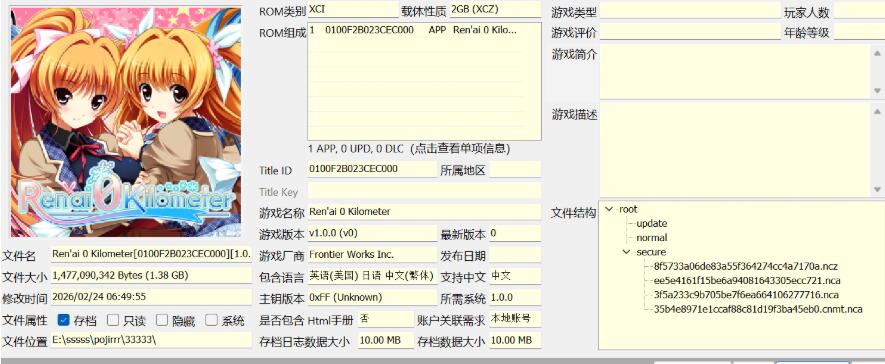Click the empty Title Key field
Screen dimensions: 885x364
pos(424,191)
